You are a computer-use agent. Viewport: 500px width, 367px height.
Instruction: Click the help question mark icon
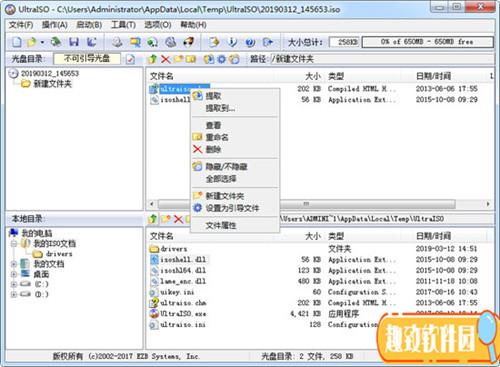pyautogui.click(x=250, y=42)
